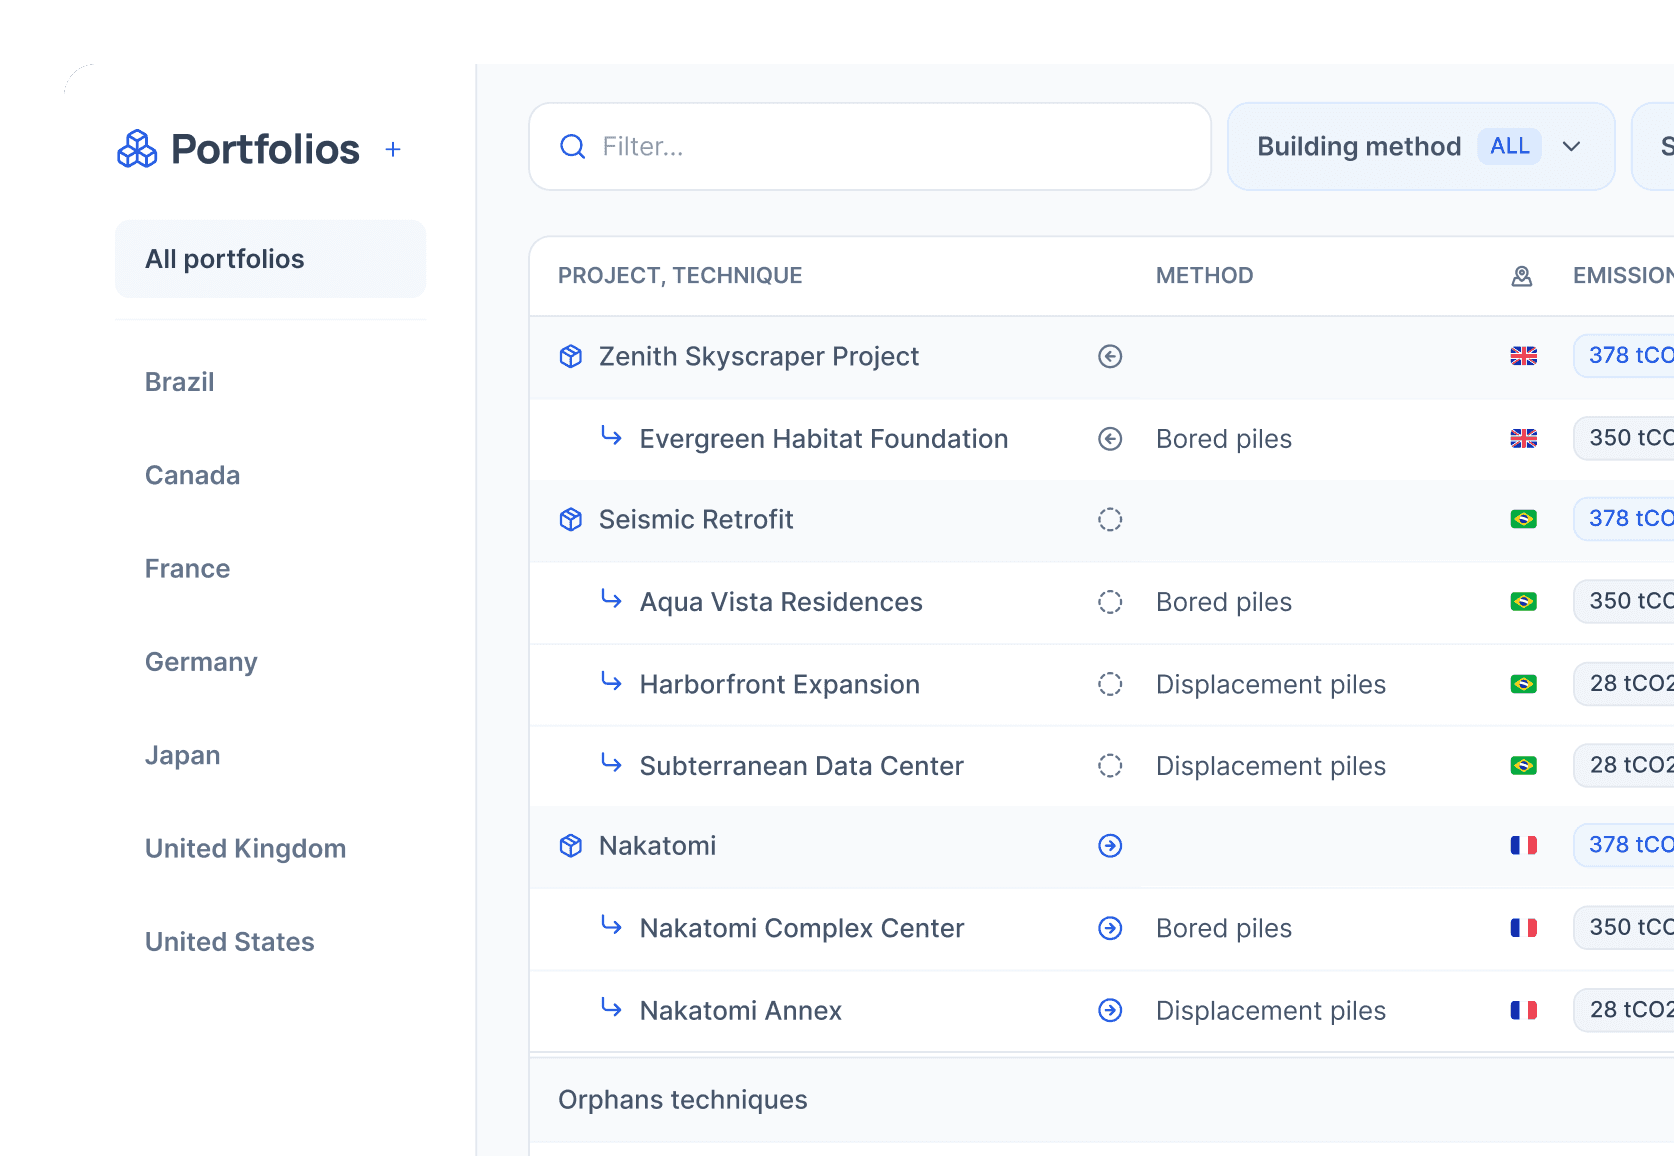Click dashed circle status icon for Aqua Vista Residences
This screenshot has width=1674, height=1156.
[x=1110, y=602]
